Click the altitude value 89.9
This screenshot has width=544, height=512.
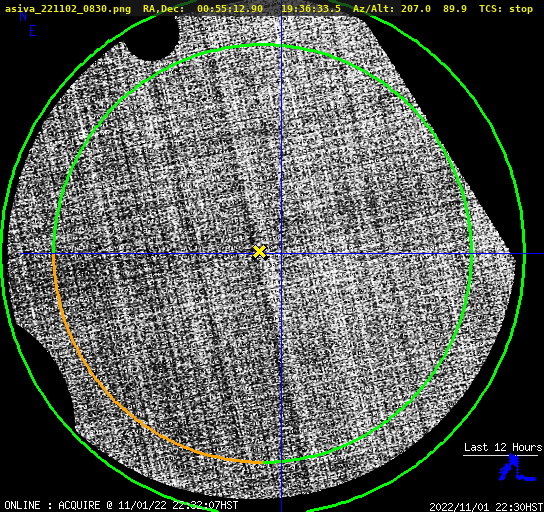(x=455, y=9)
